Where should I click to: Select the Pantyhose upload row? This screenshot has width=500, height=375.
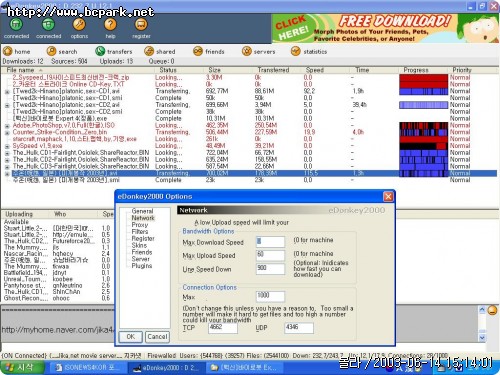[58, 285]
